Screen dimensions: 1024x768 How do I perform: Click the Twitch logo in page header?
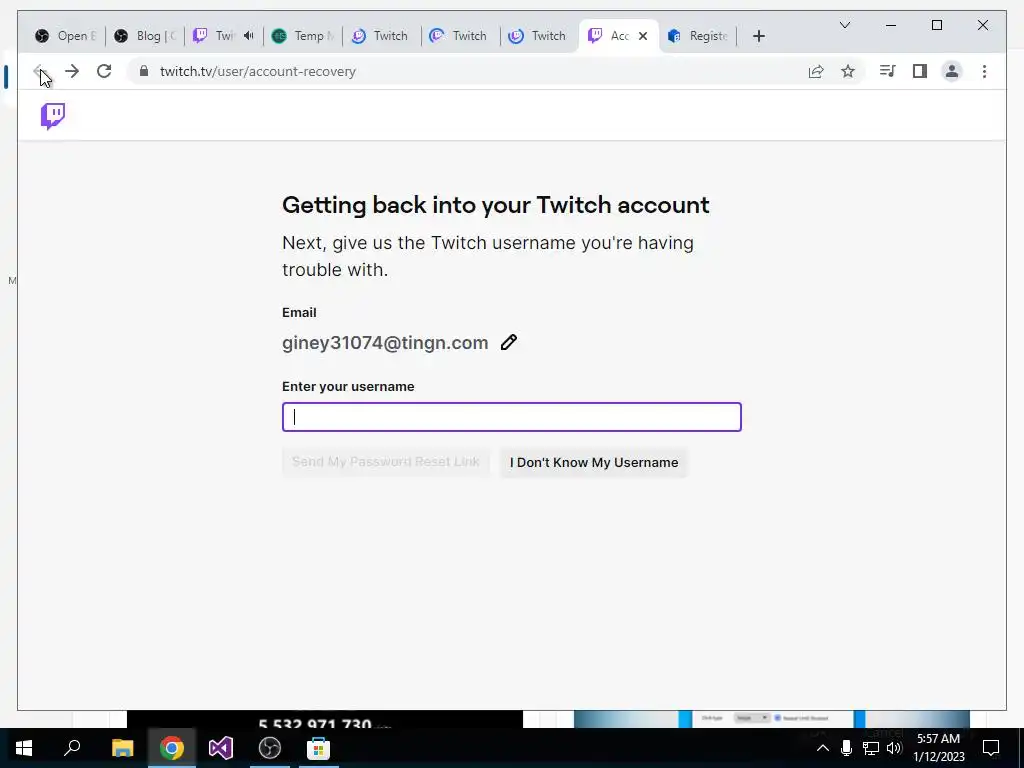(x=53, y=116)
